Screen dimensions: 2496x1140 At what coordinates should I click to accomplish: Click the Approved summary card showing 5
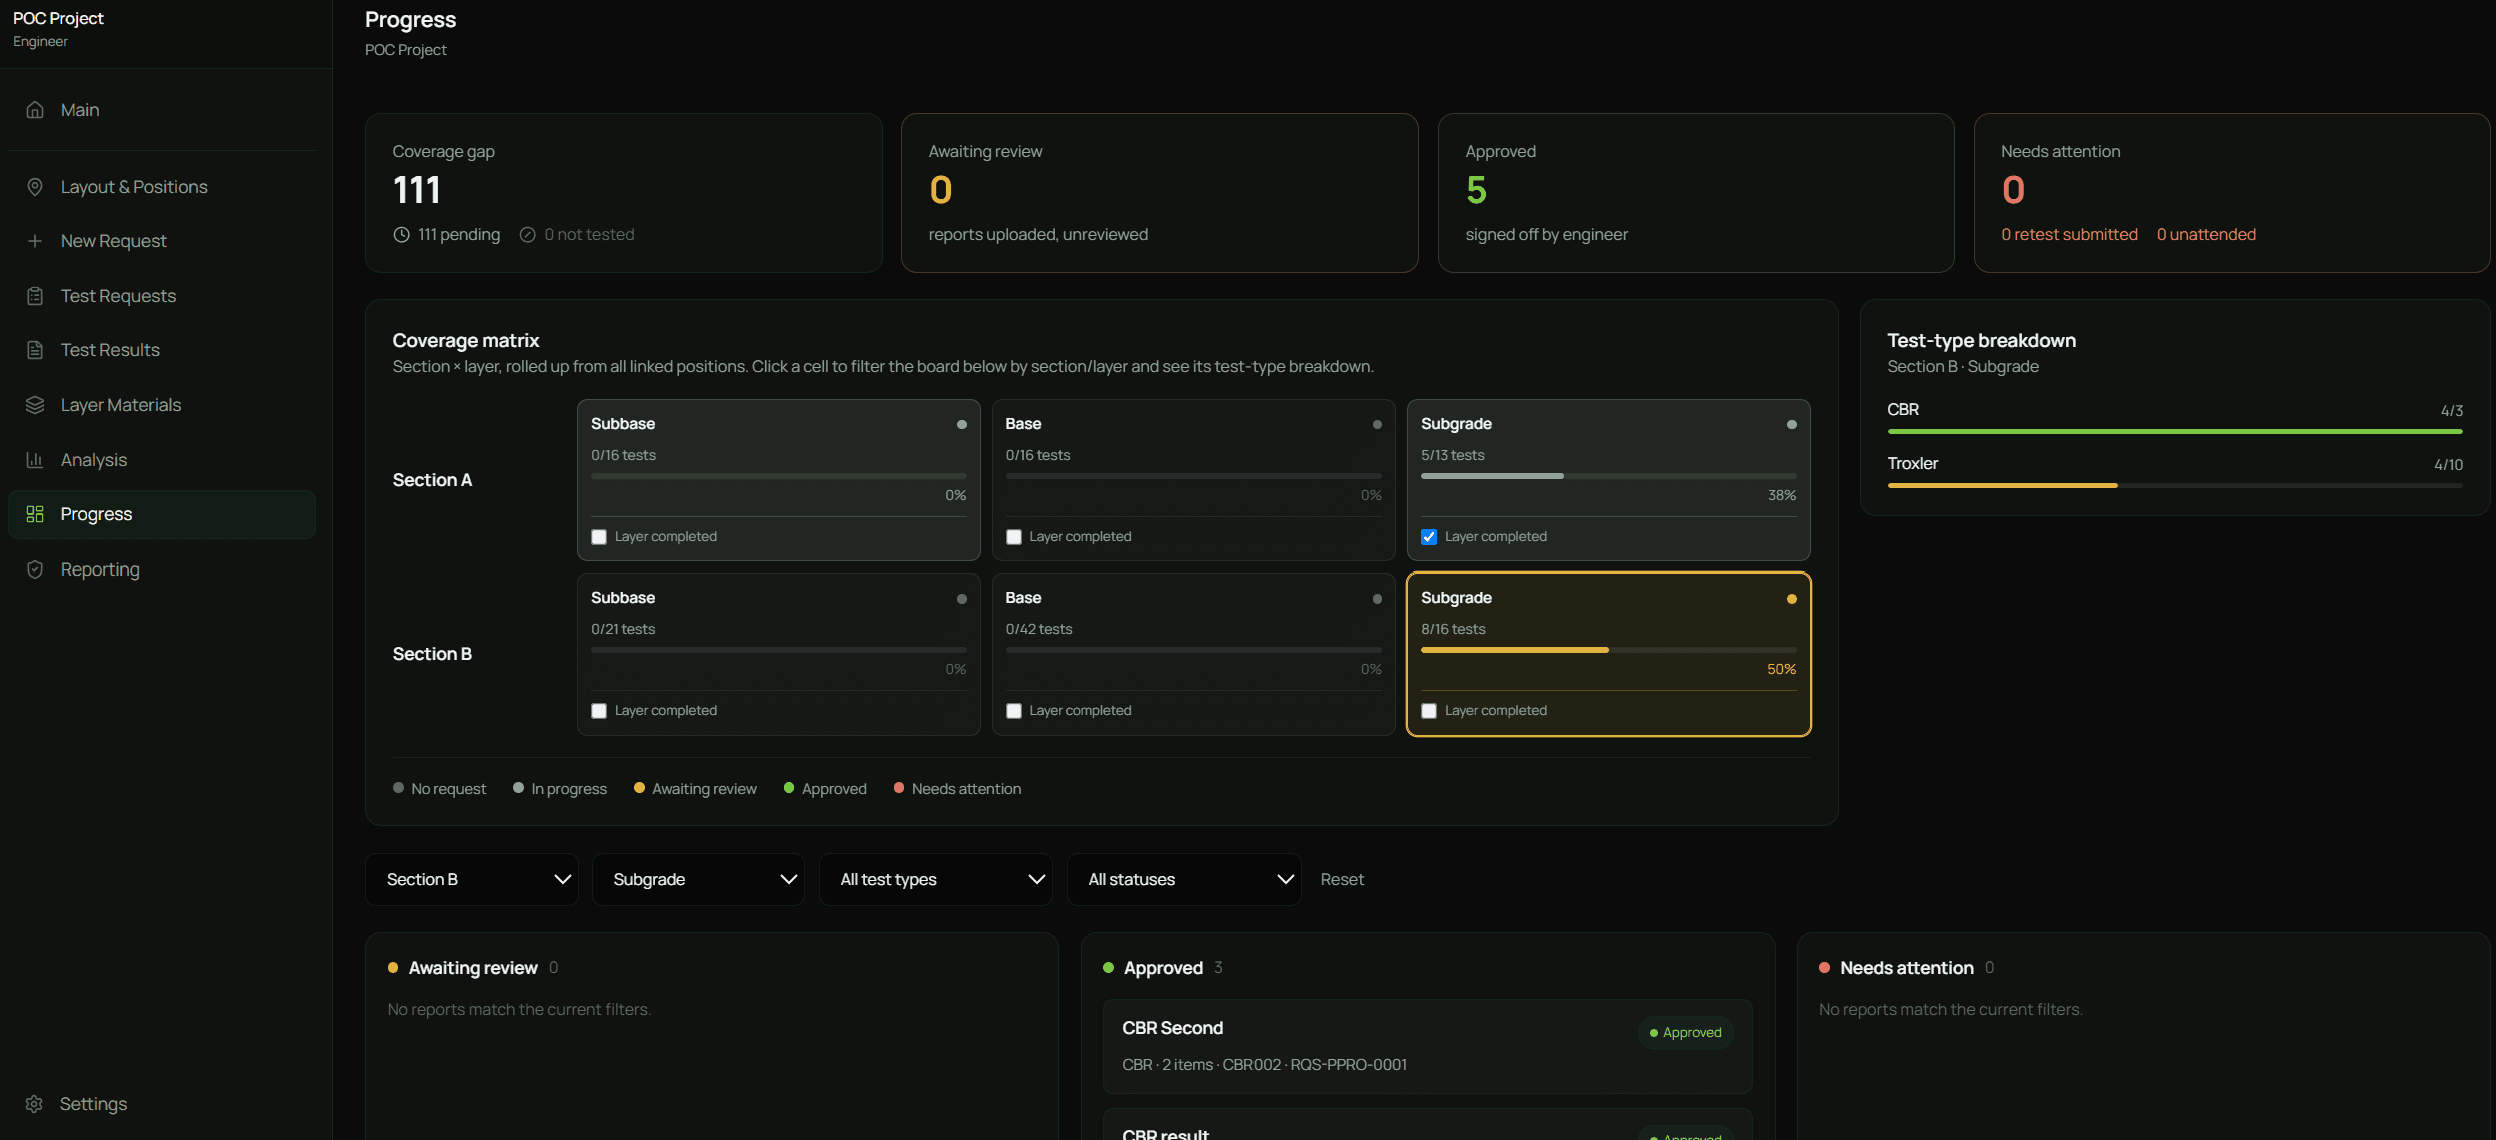1695,193
